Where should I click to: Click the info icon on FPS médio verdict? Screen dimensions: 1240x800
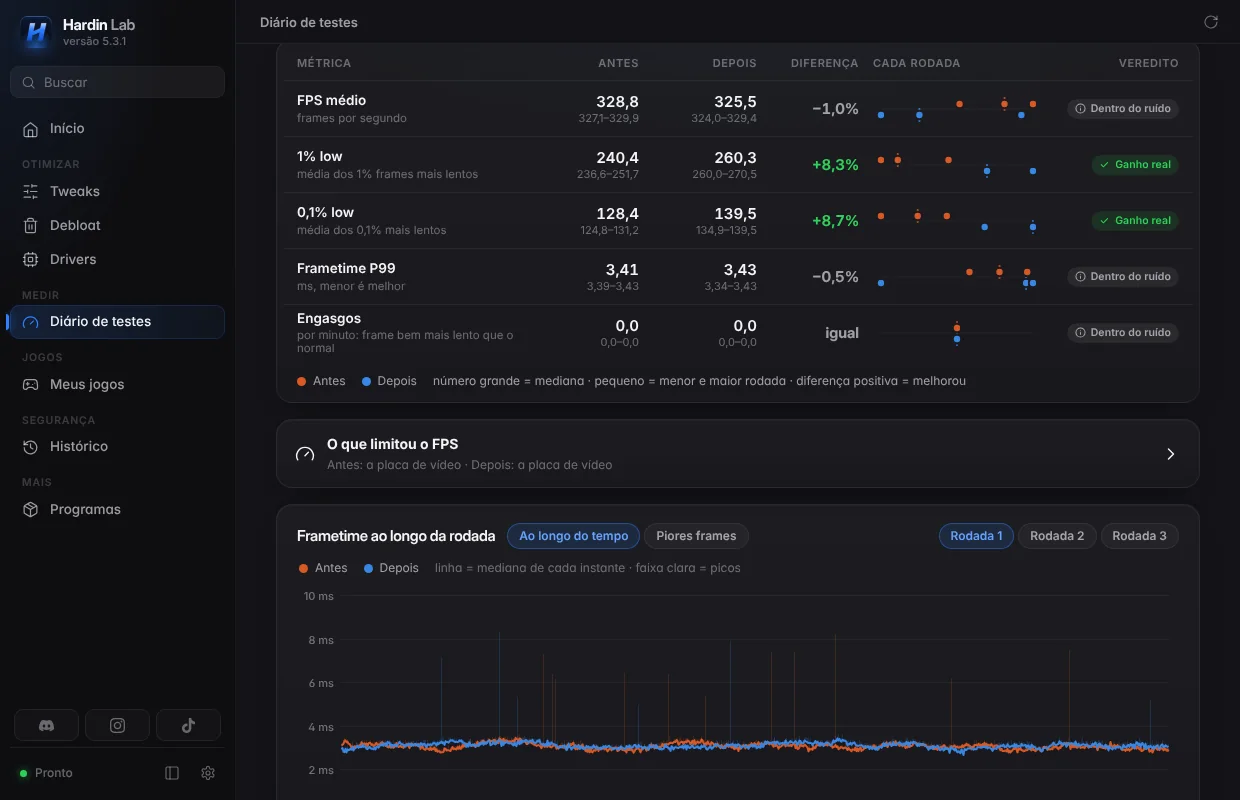(1080, 108)
